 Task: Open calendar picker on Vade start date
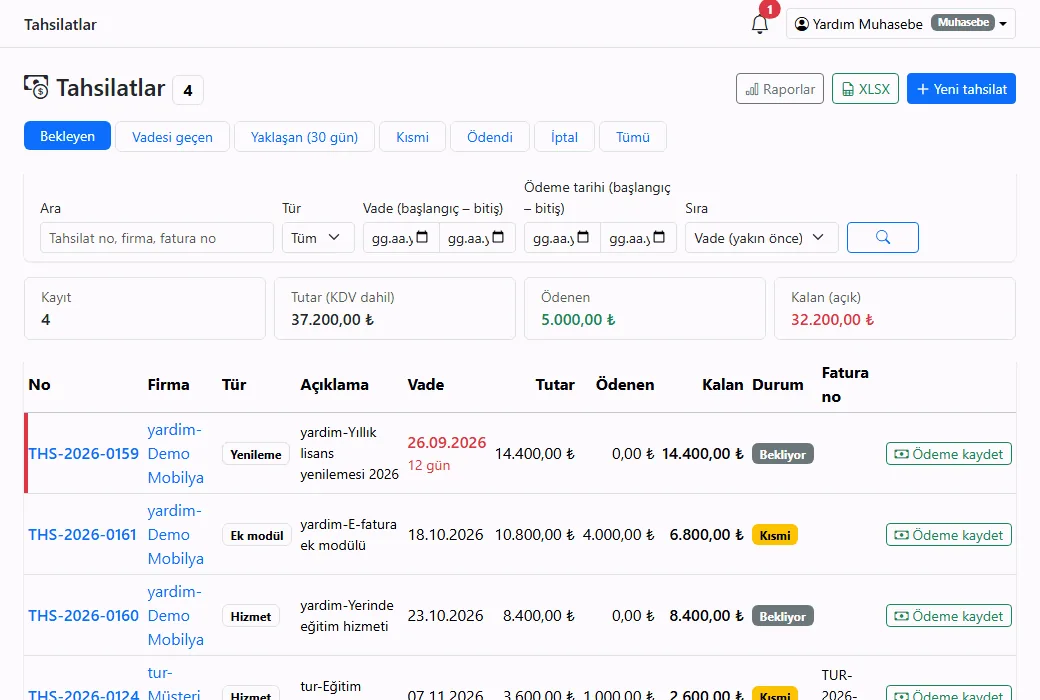(422, 238)
